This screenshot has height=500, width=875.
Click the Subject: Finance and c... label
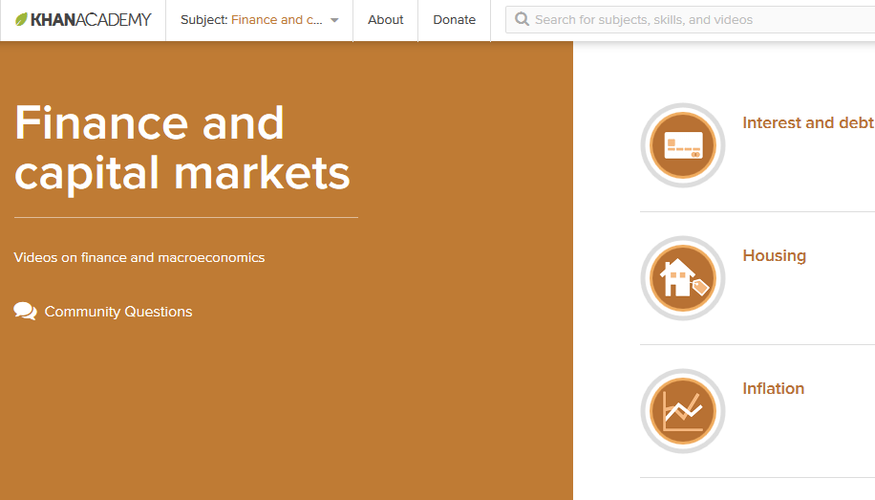(x=251, y=20)
